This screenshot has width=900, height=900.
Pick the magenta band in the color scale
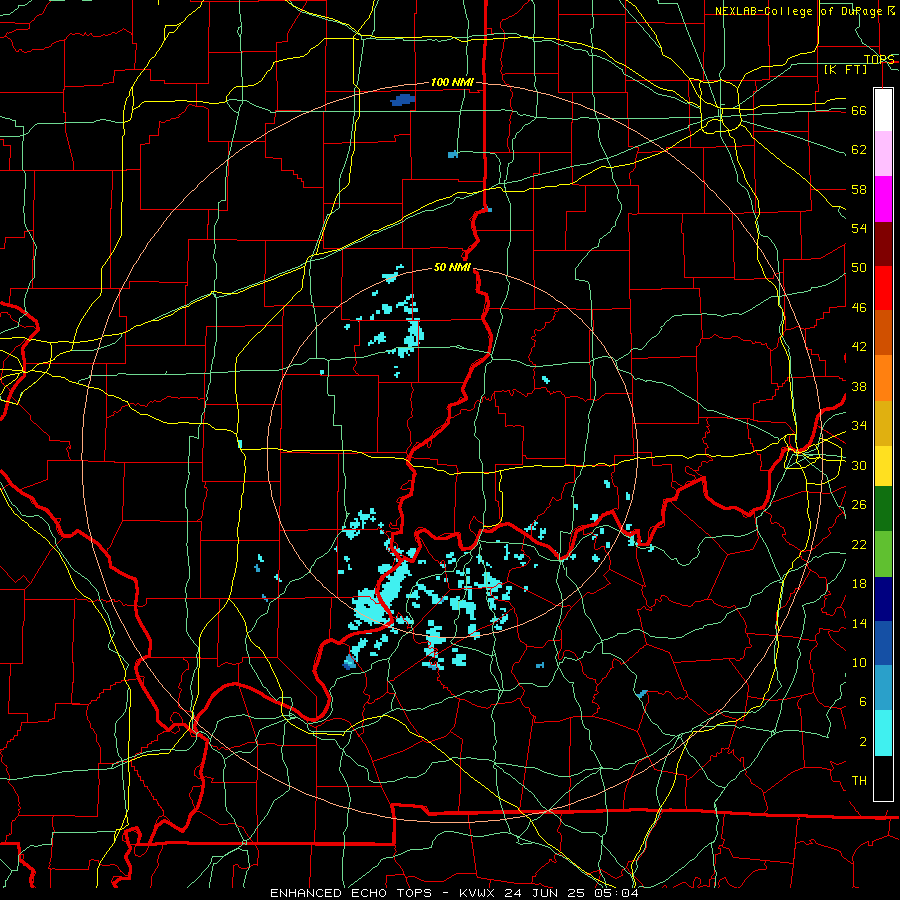click(x=883, y=199)
